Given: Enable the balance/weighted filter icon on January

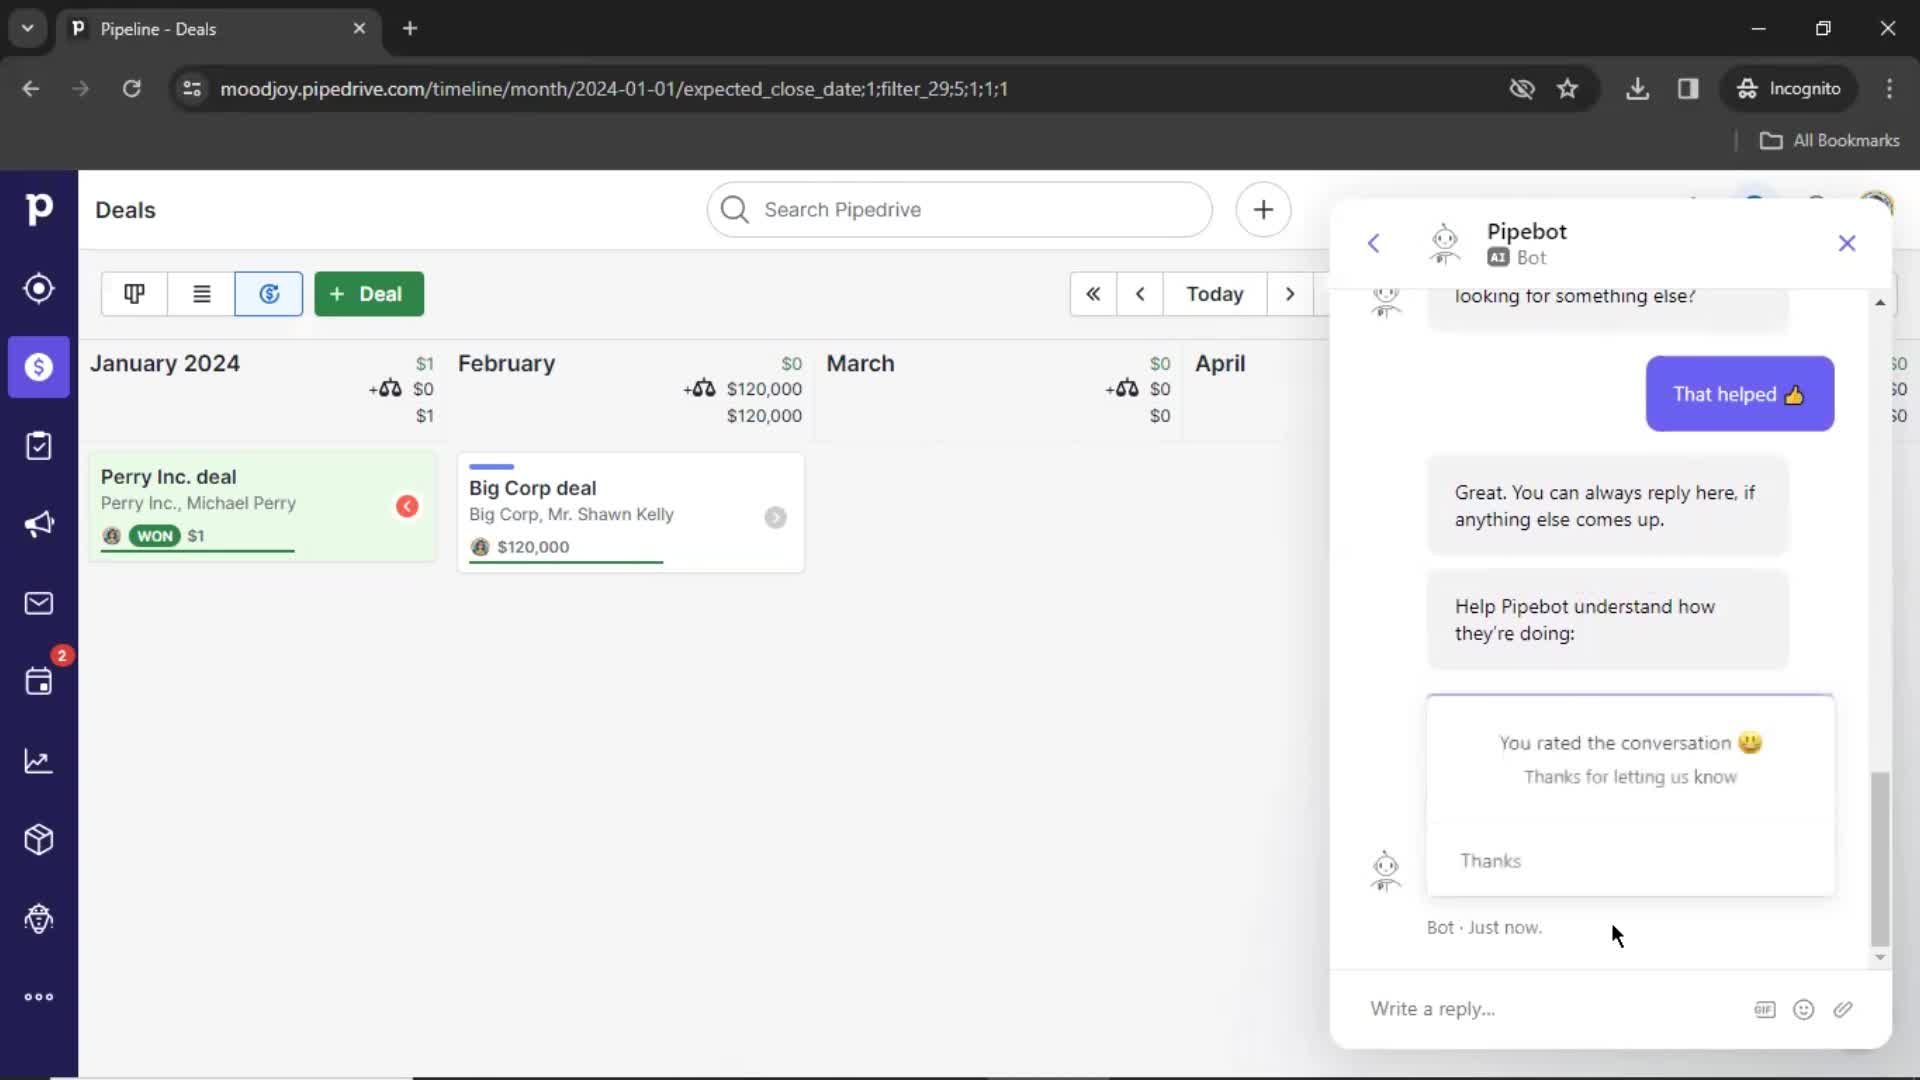Looking at the screenshot, I should coord(390,388).
